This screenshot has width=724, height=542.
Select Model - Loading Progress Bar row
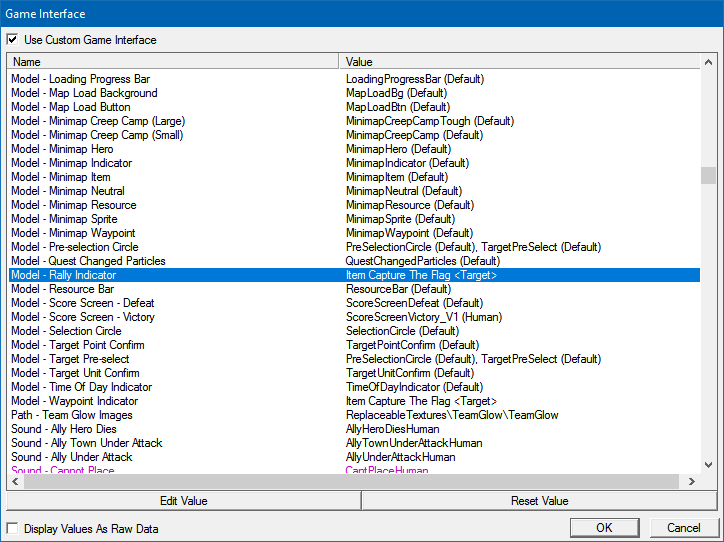click(x=354, y=79)
